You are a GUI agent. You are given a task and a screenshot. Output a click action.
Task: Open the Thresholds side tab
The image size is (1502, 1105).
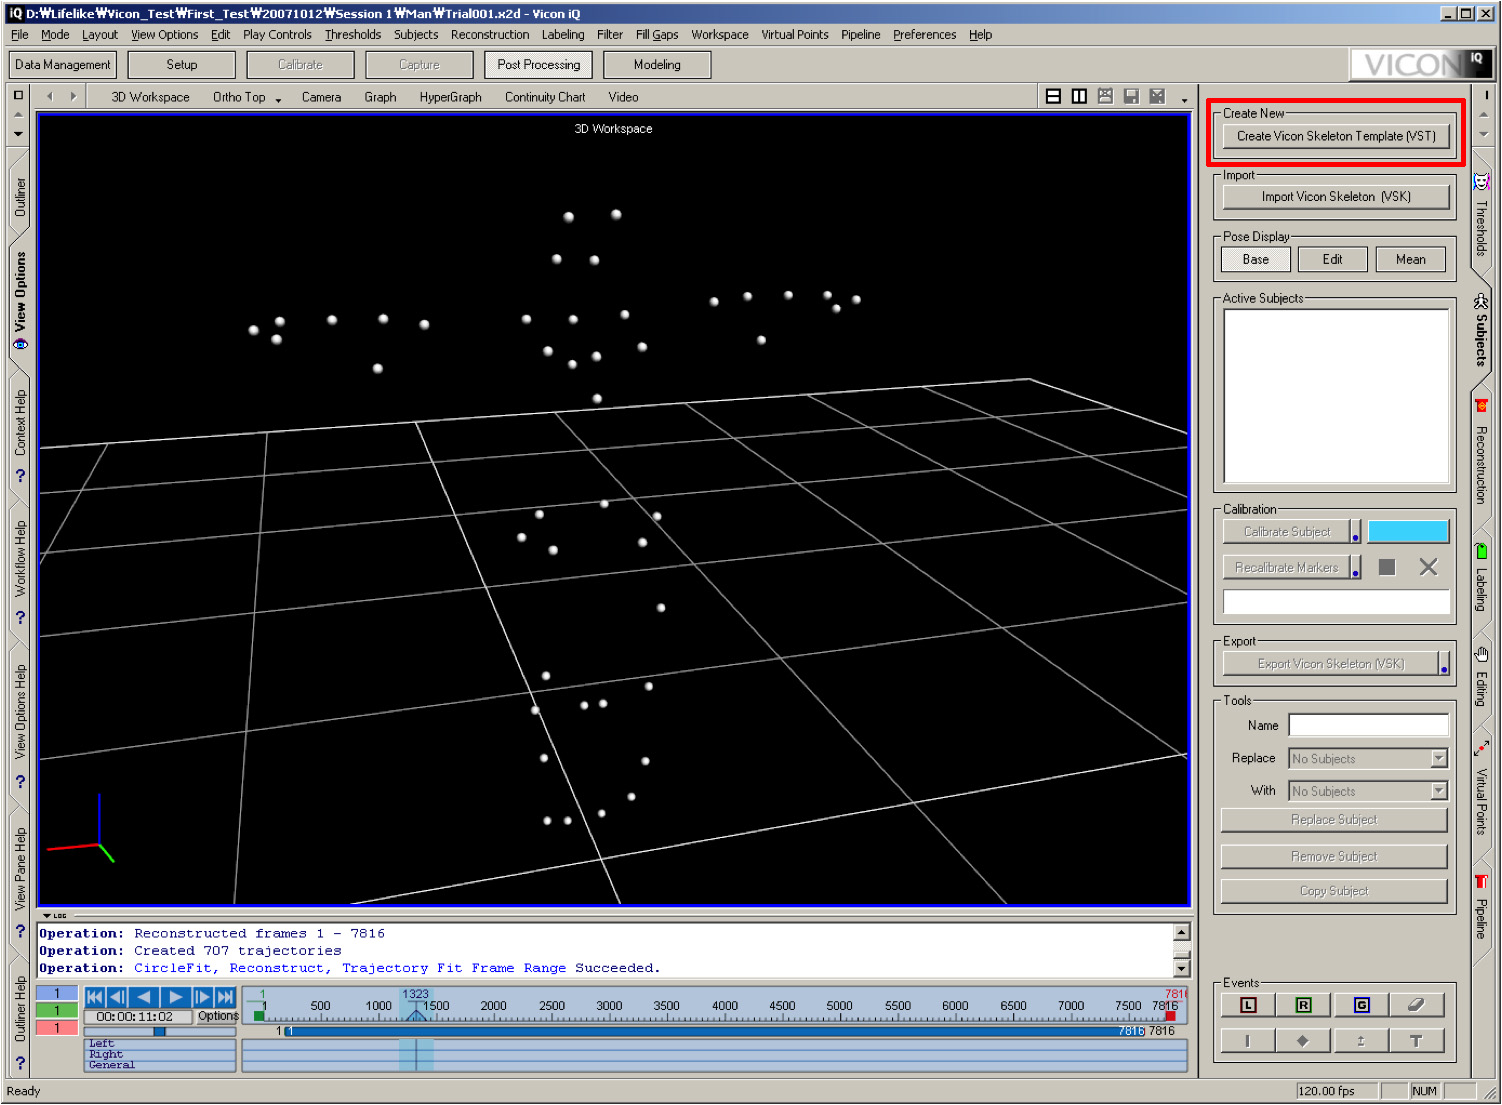[1482, 215]
